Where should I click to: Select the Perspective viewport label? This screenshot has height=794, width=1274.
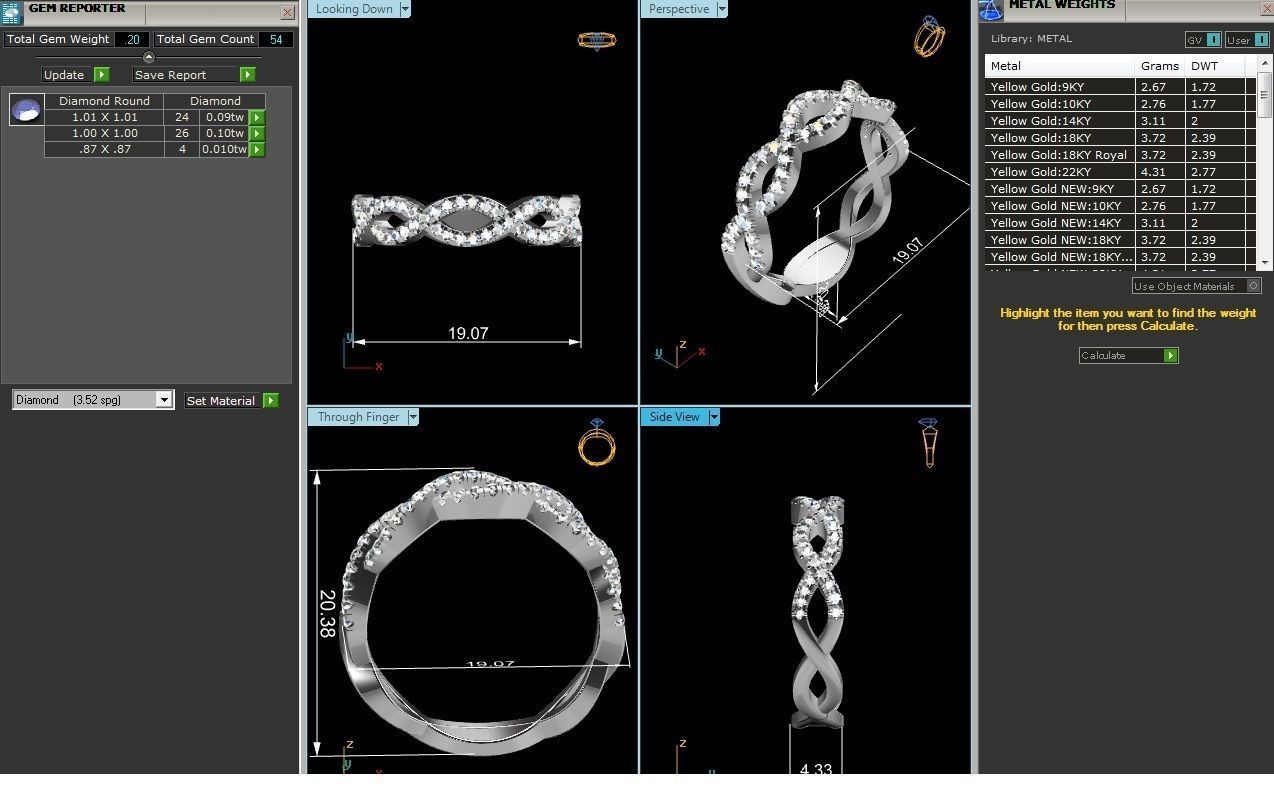coord(679,9)
